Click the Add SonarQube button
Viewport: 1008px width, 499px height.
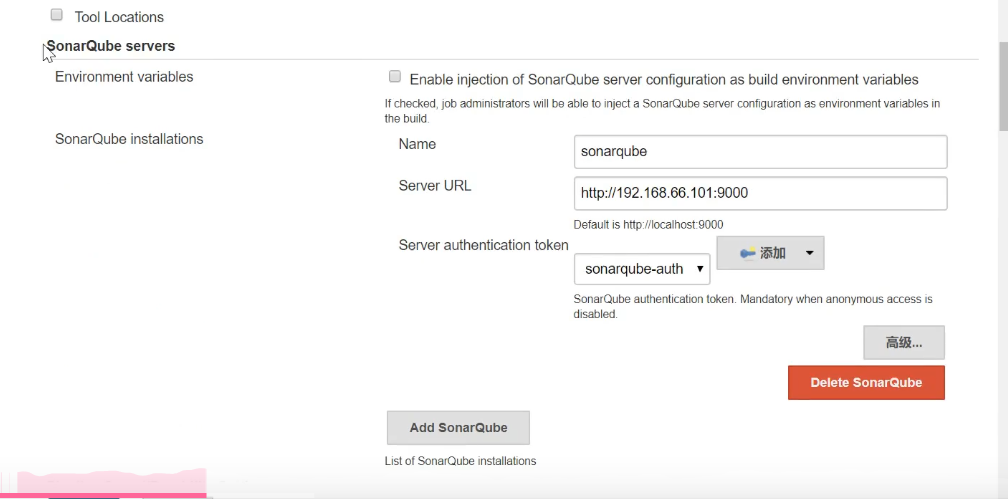[x=458, y=428]
